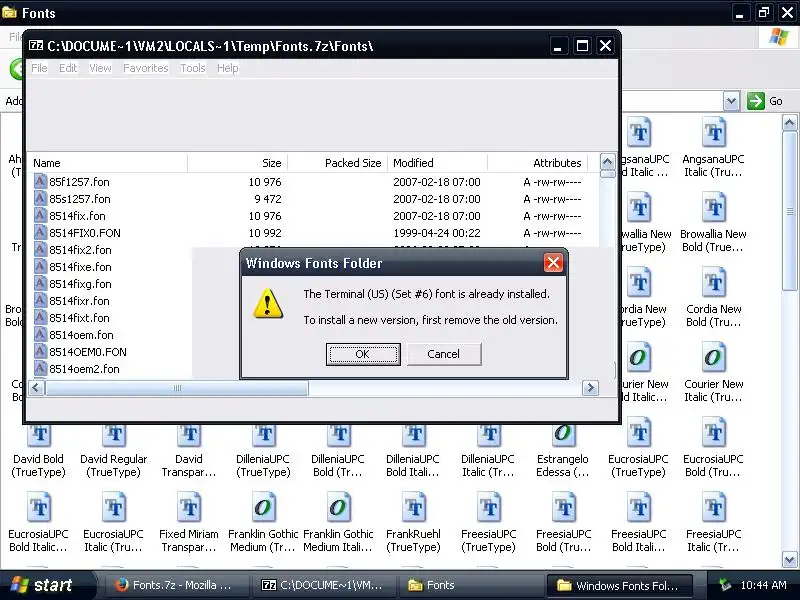Select 8514fix2.fon file icon

[41, 249]
